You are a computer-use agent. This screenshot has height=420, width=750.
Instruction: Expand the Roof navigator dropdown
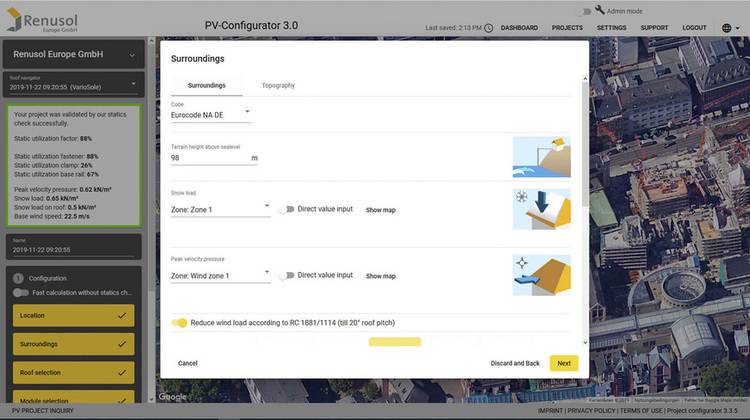(x=133, y=84)
